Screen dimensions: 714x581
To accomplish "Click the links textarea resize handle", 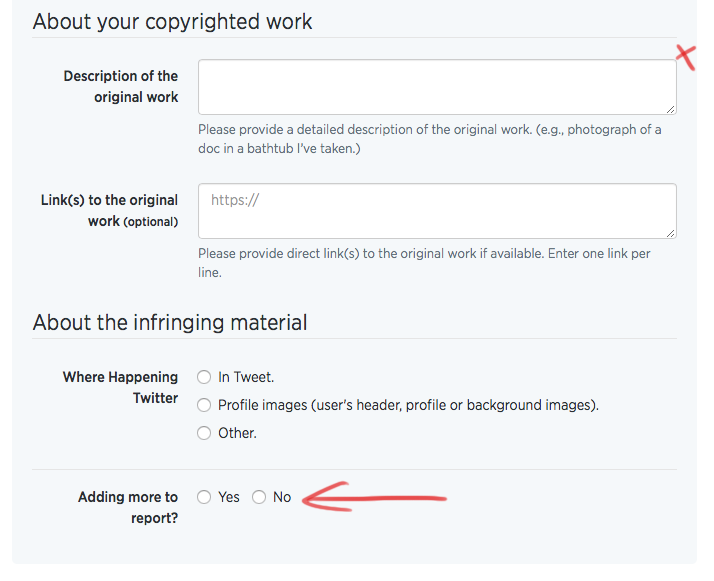I will 670,233.
